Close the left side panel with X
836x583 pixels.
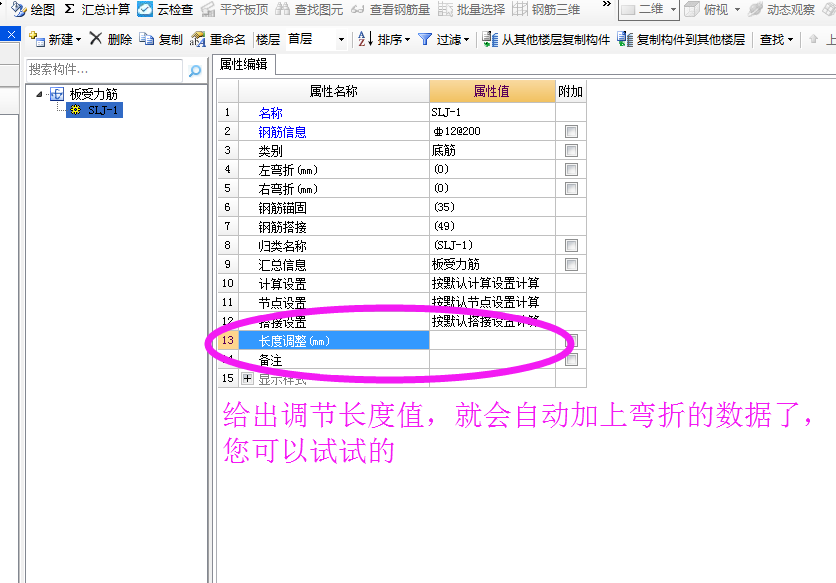tap(11, 35)
